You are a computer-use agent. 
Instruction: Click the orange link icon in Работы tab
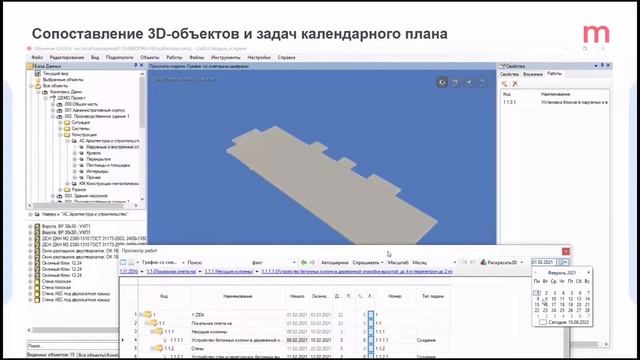pyautogui.click(x=504, y=84)
